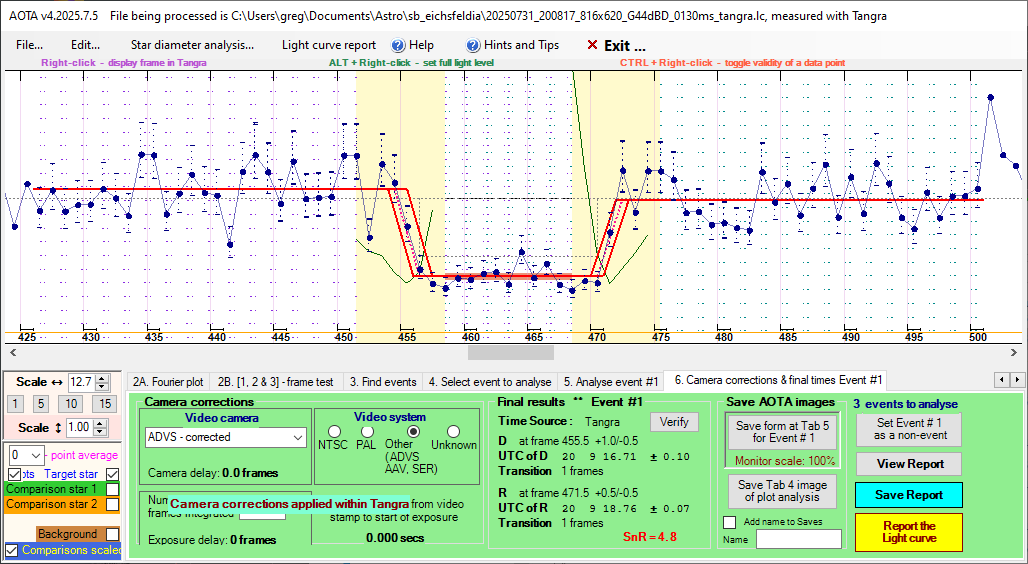This screenshot has width=1028, height=564.
Task: Switch to the 3. Find events tab
Action: pyautogui.click(x=382, y=381)
